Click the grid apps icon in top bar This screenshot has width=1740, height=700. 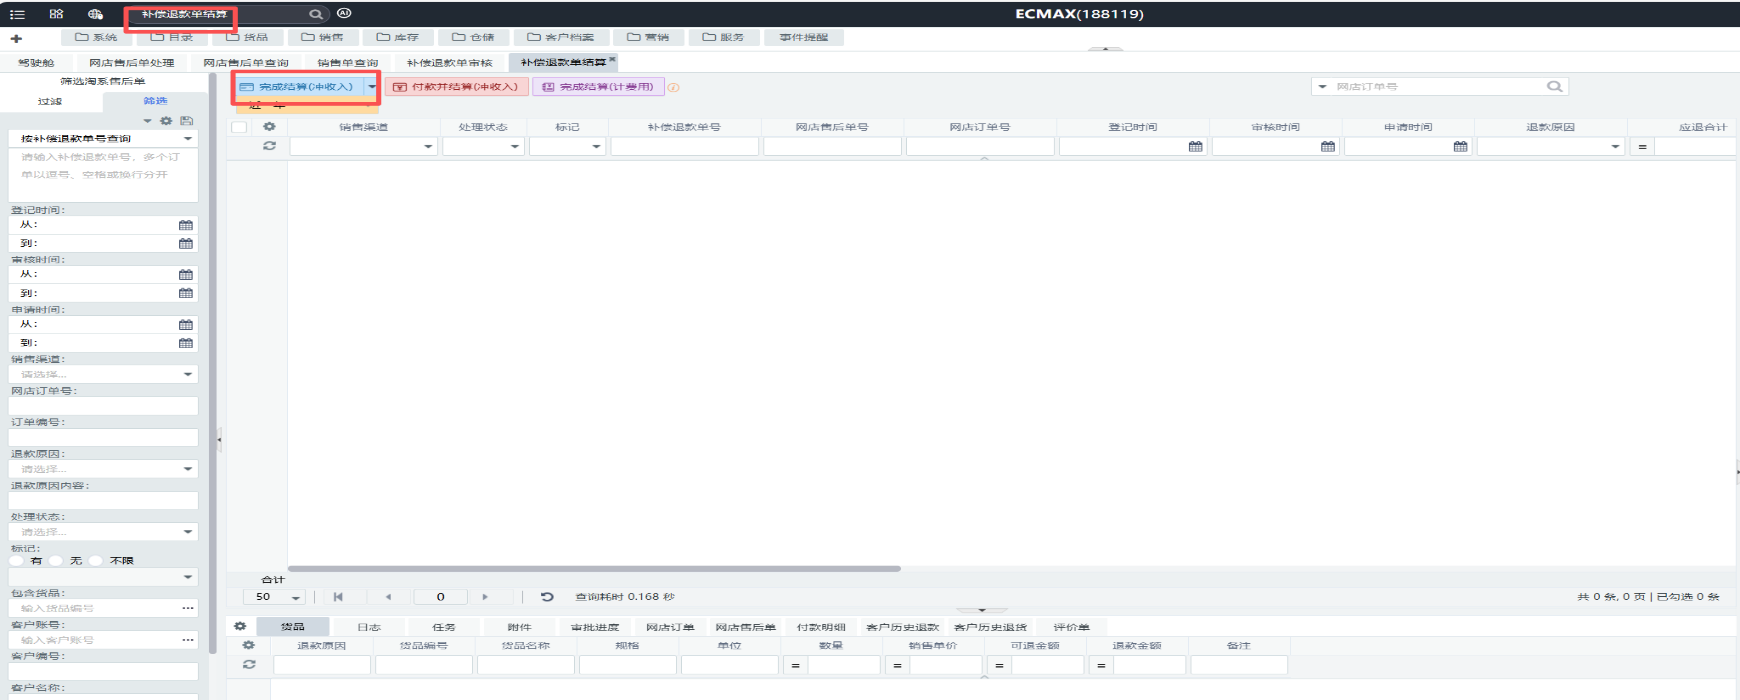pyautogui.click(x=56, y=14)
